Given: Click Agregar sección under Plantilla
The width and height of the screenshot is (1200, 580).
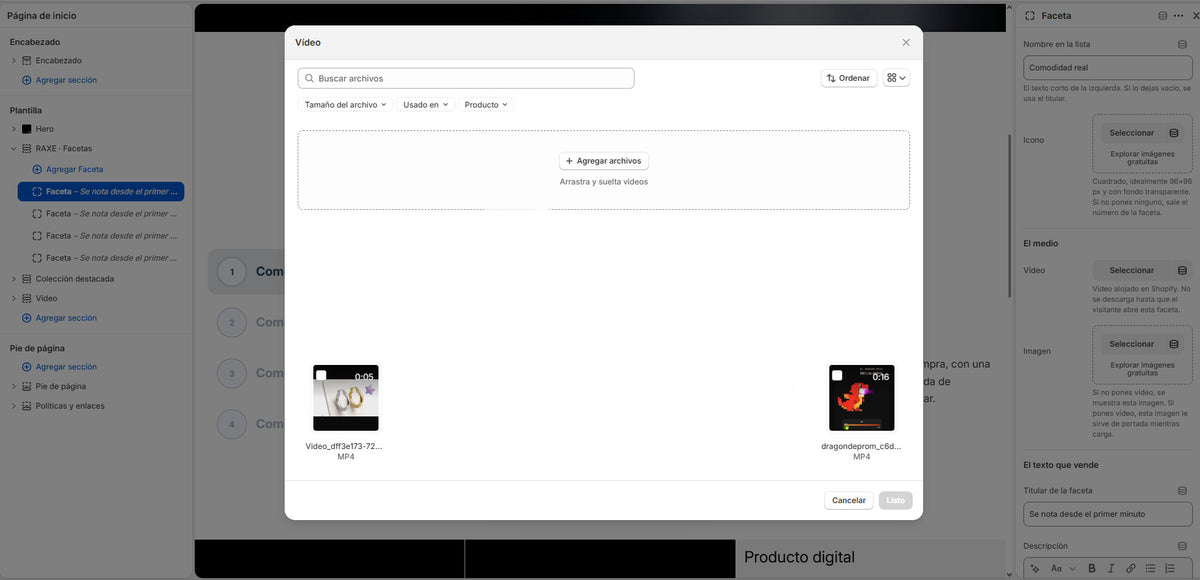Looking at the screenshot, I should [x=59, y=318].
